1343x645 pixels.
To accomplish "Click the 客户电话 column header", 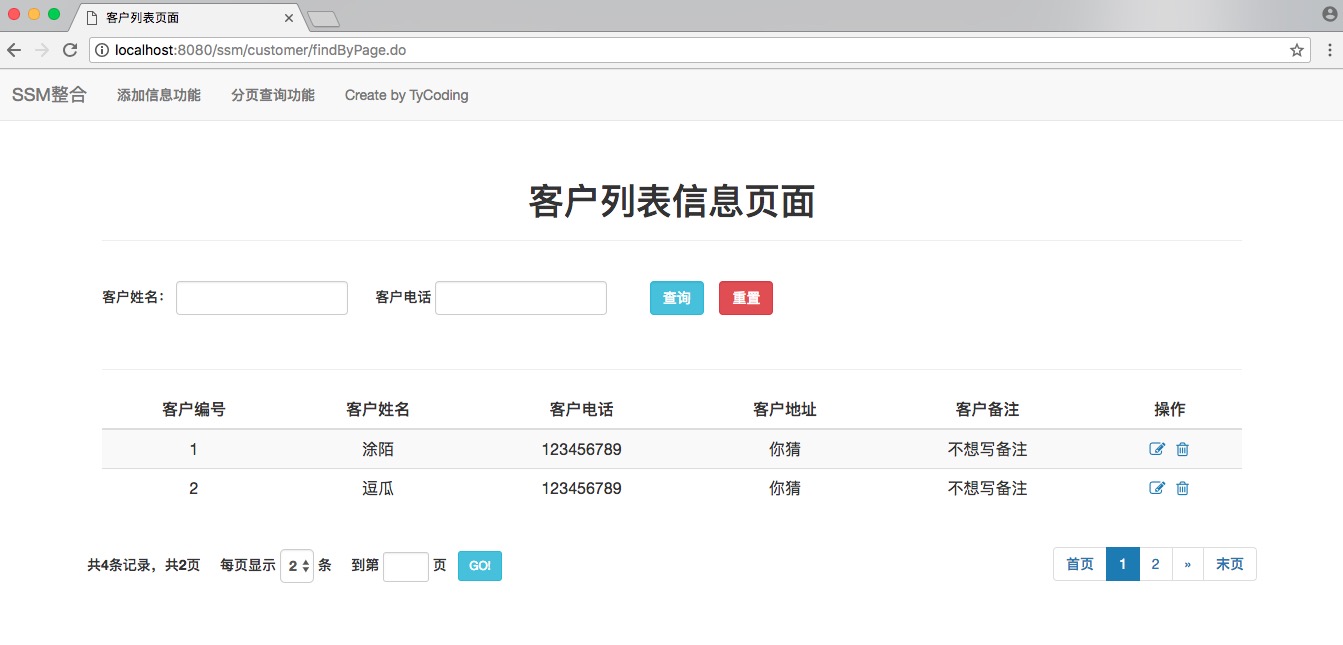I will pyautogui.click(x=582, y=409).
